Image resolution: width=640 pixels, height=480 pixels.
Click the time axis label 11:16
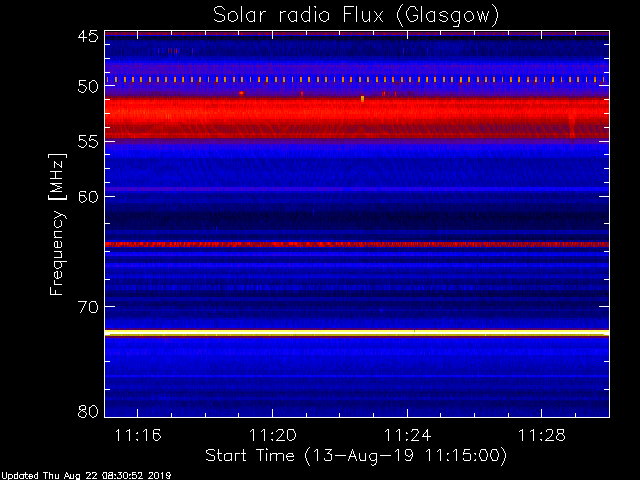pos(138,436)
